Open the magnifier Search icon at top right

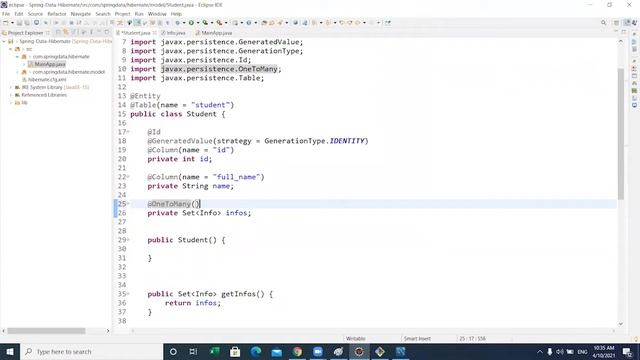(603, 23)
